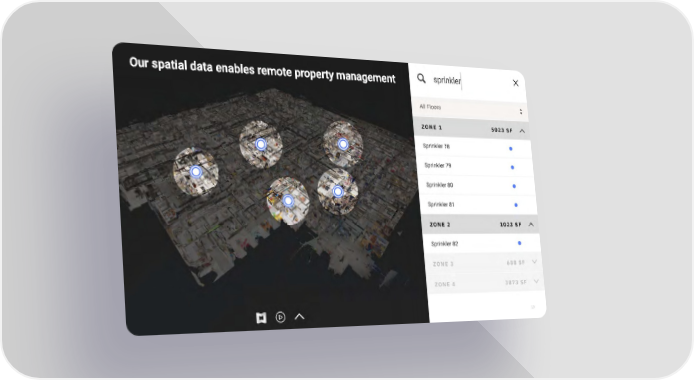
Task: Collapse the Zone 2 section chevron
Action: pos(531,225)
